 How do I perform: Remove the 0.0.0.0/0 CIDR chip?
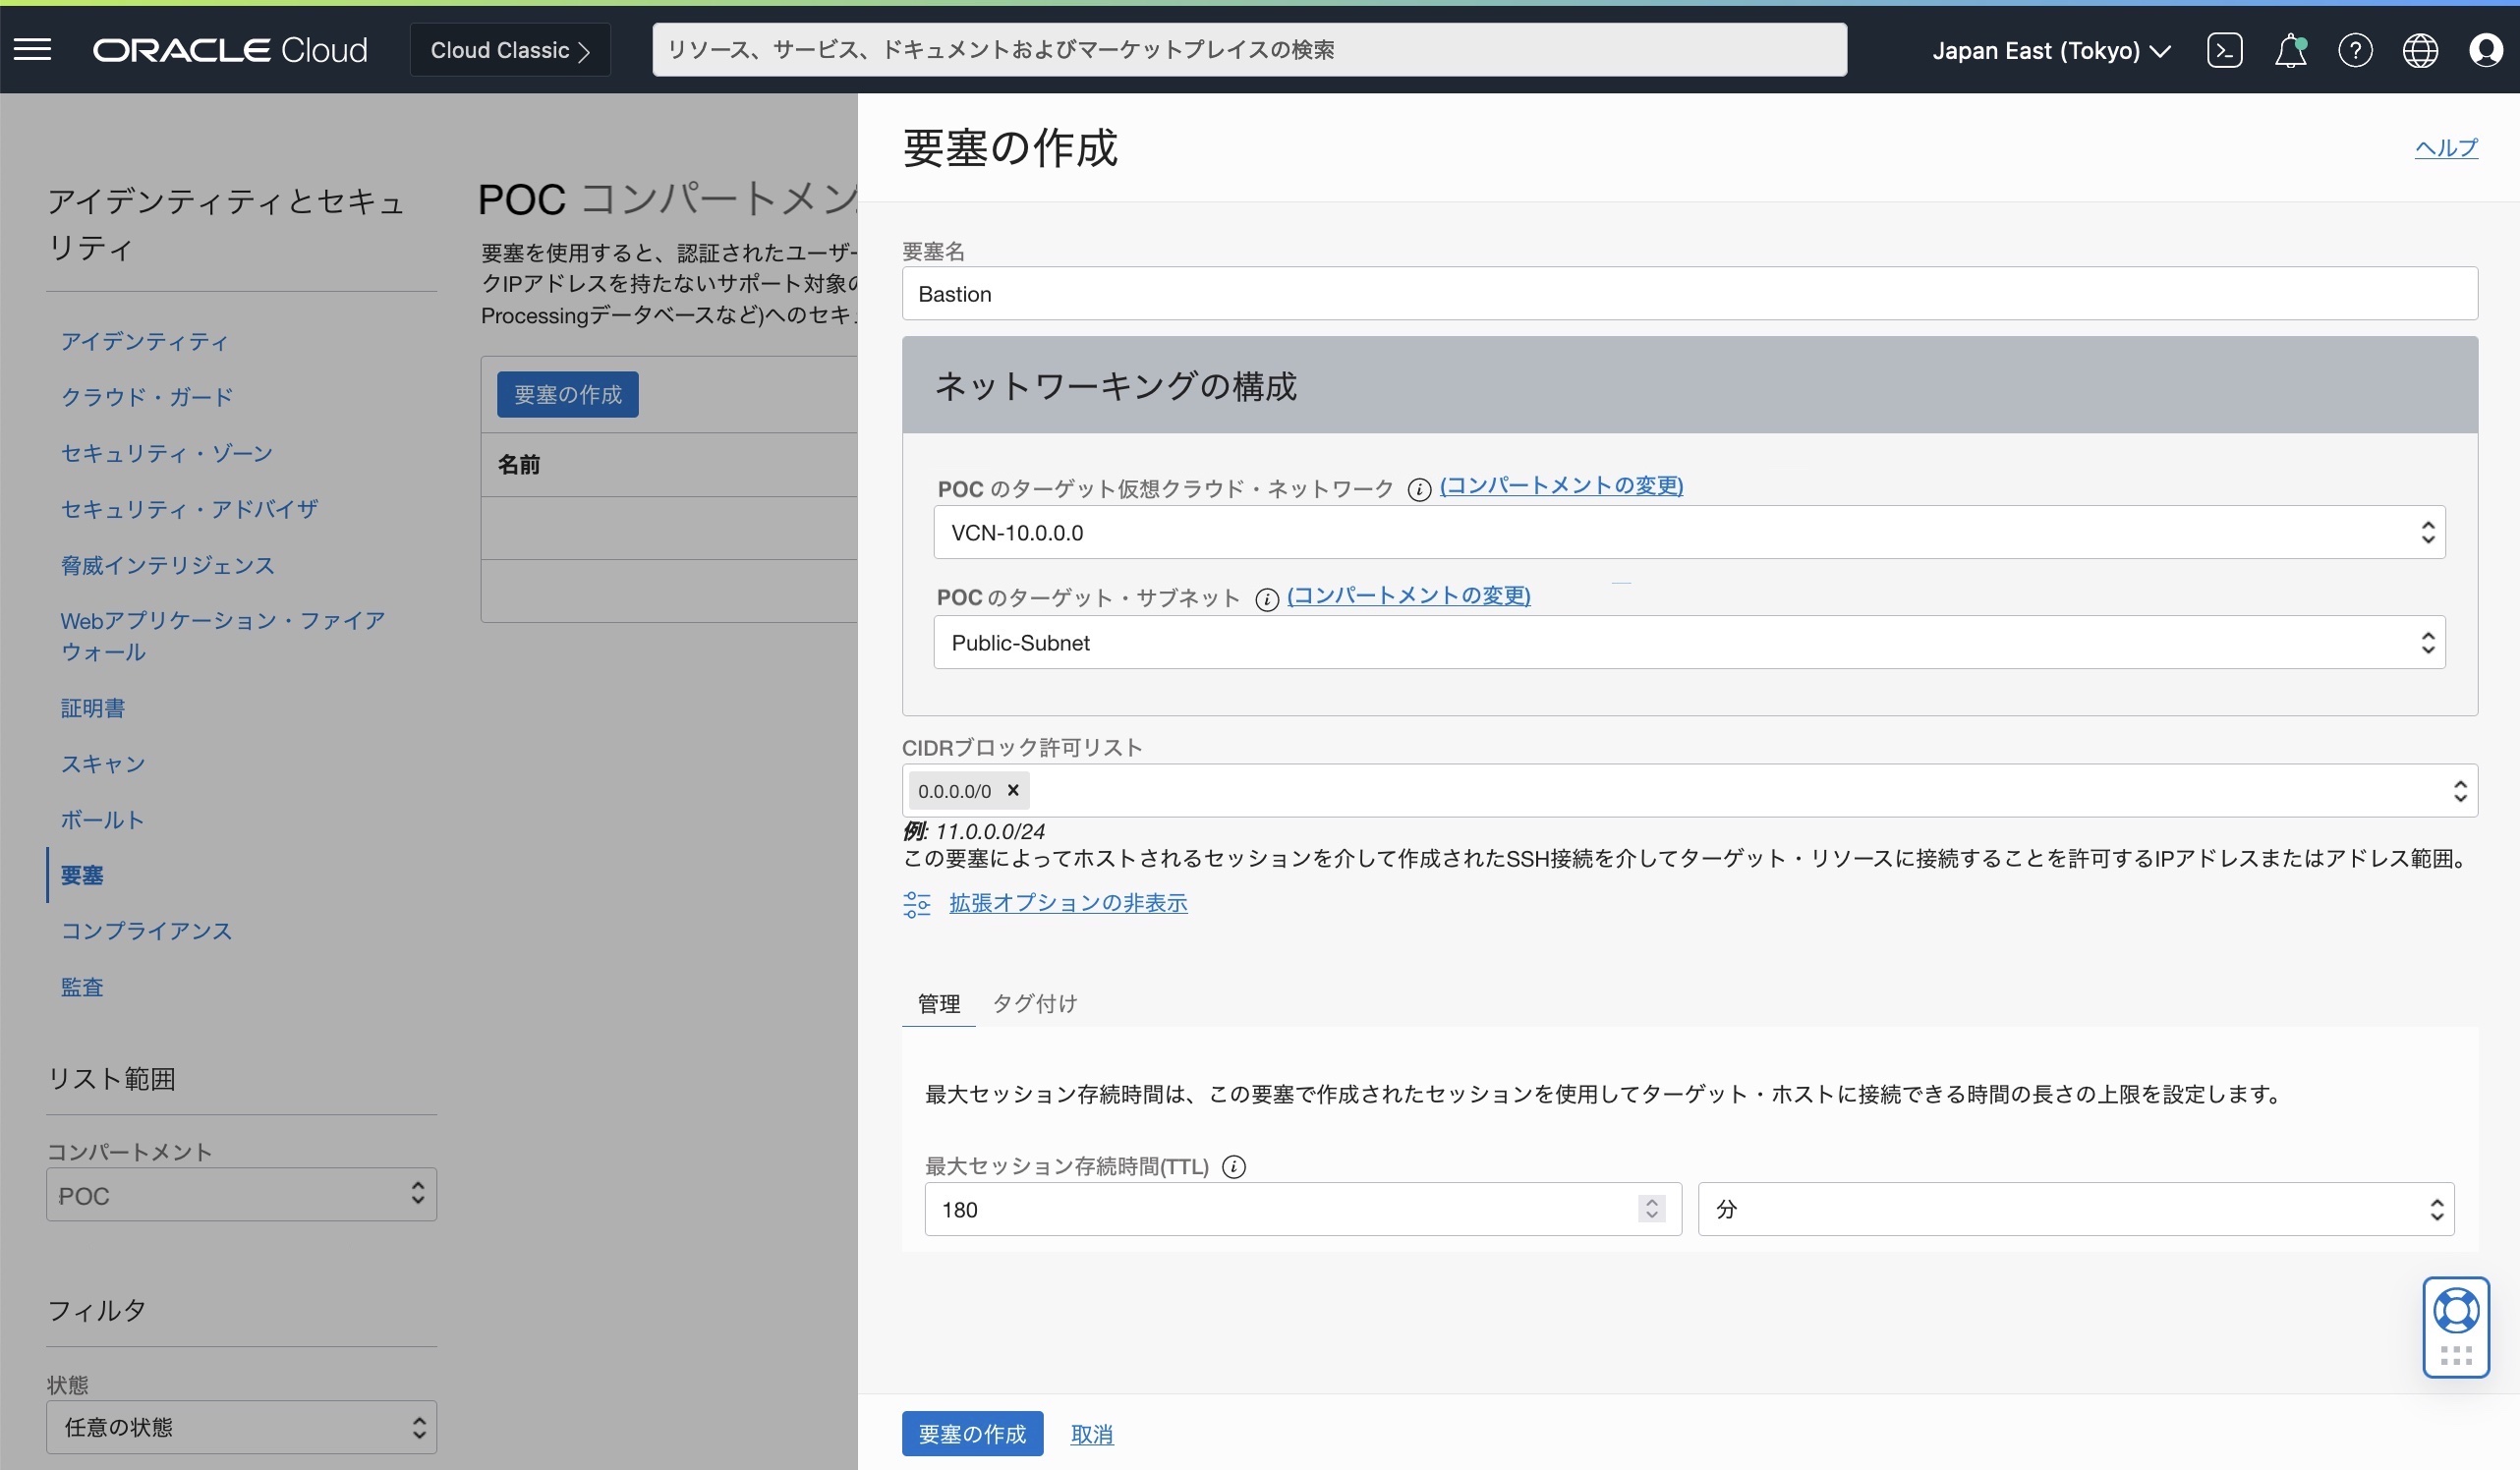click(x=1013, y=790)
